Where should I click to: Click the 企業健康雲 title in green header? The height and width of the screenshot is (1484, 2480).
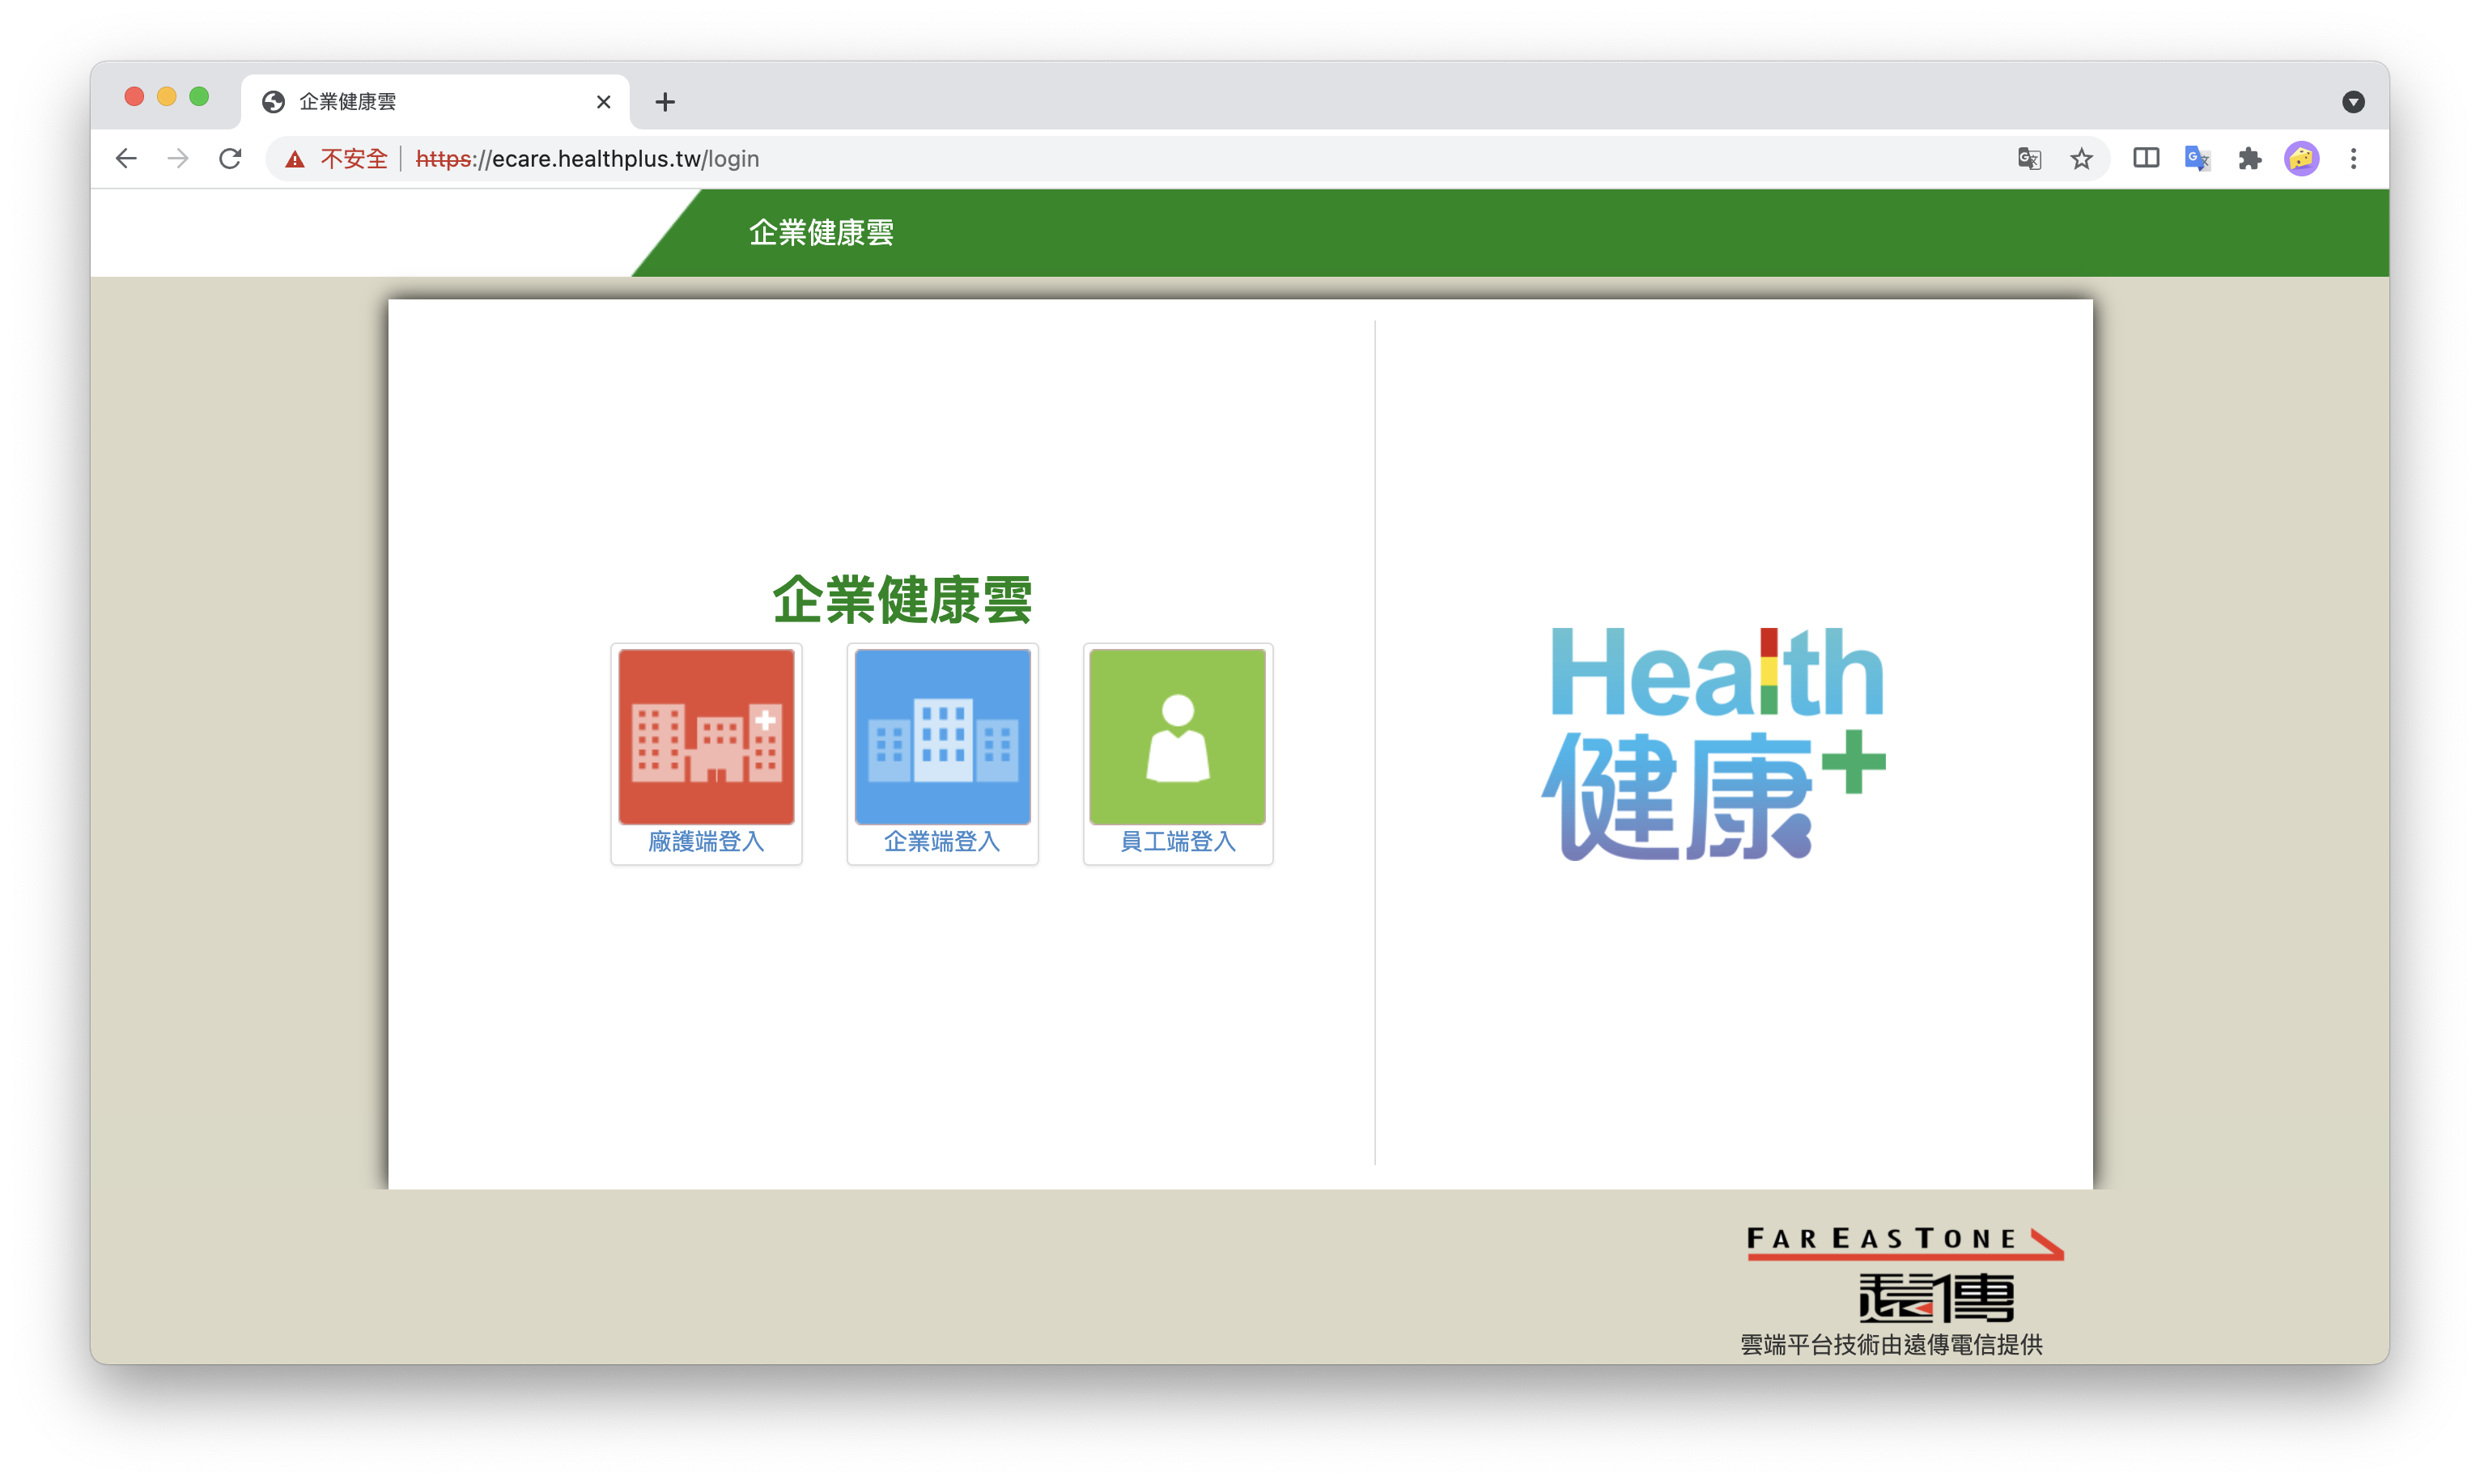[821, 232]
